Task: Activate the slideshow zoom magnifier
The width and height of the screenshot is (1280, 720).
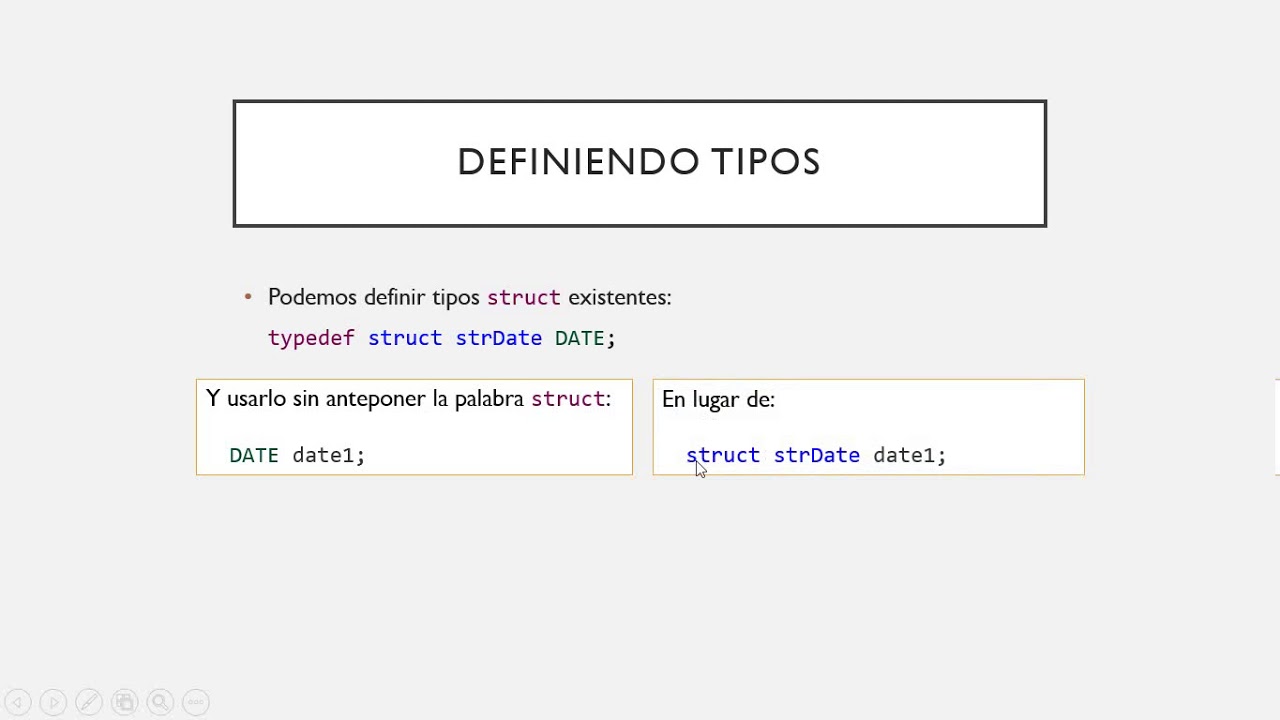Action: click(x=160, y=702)
